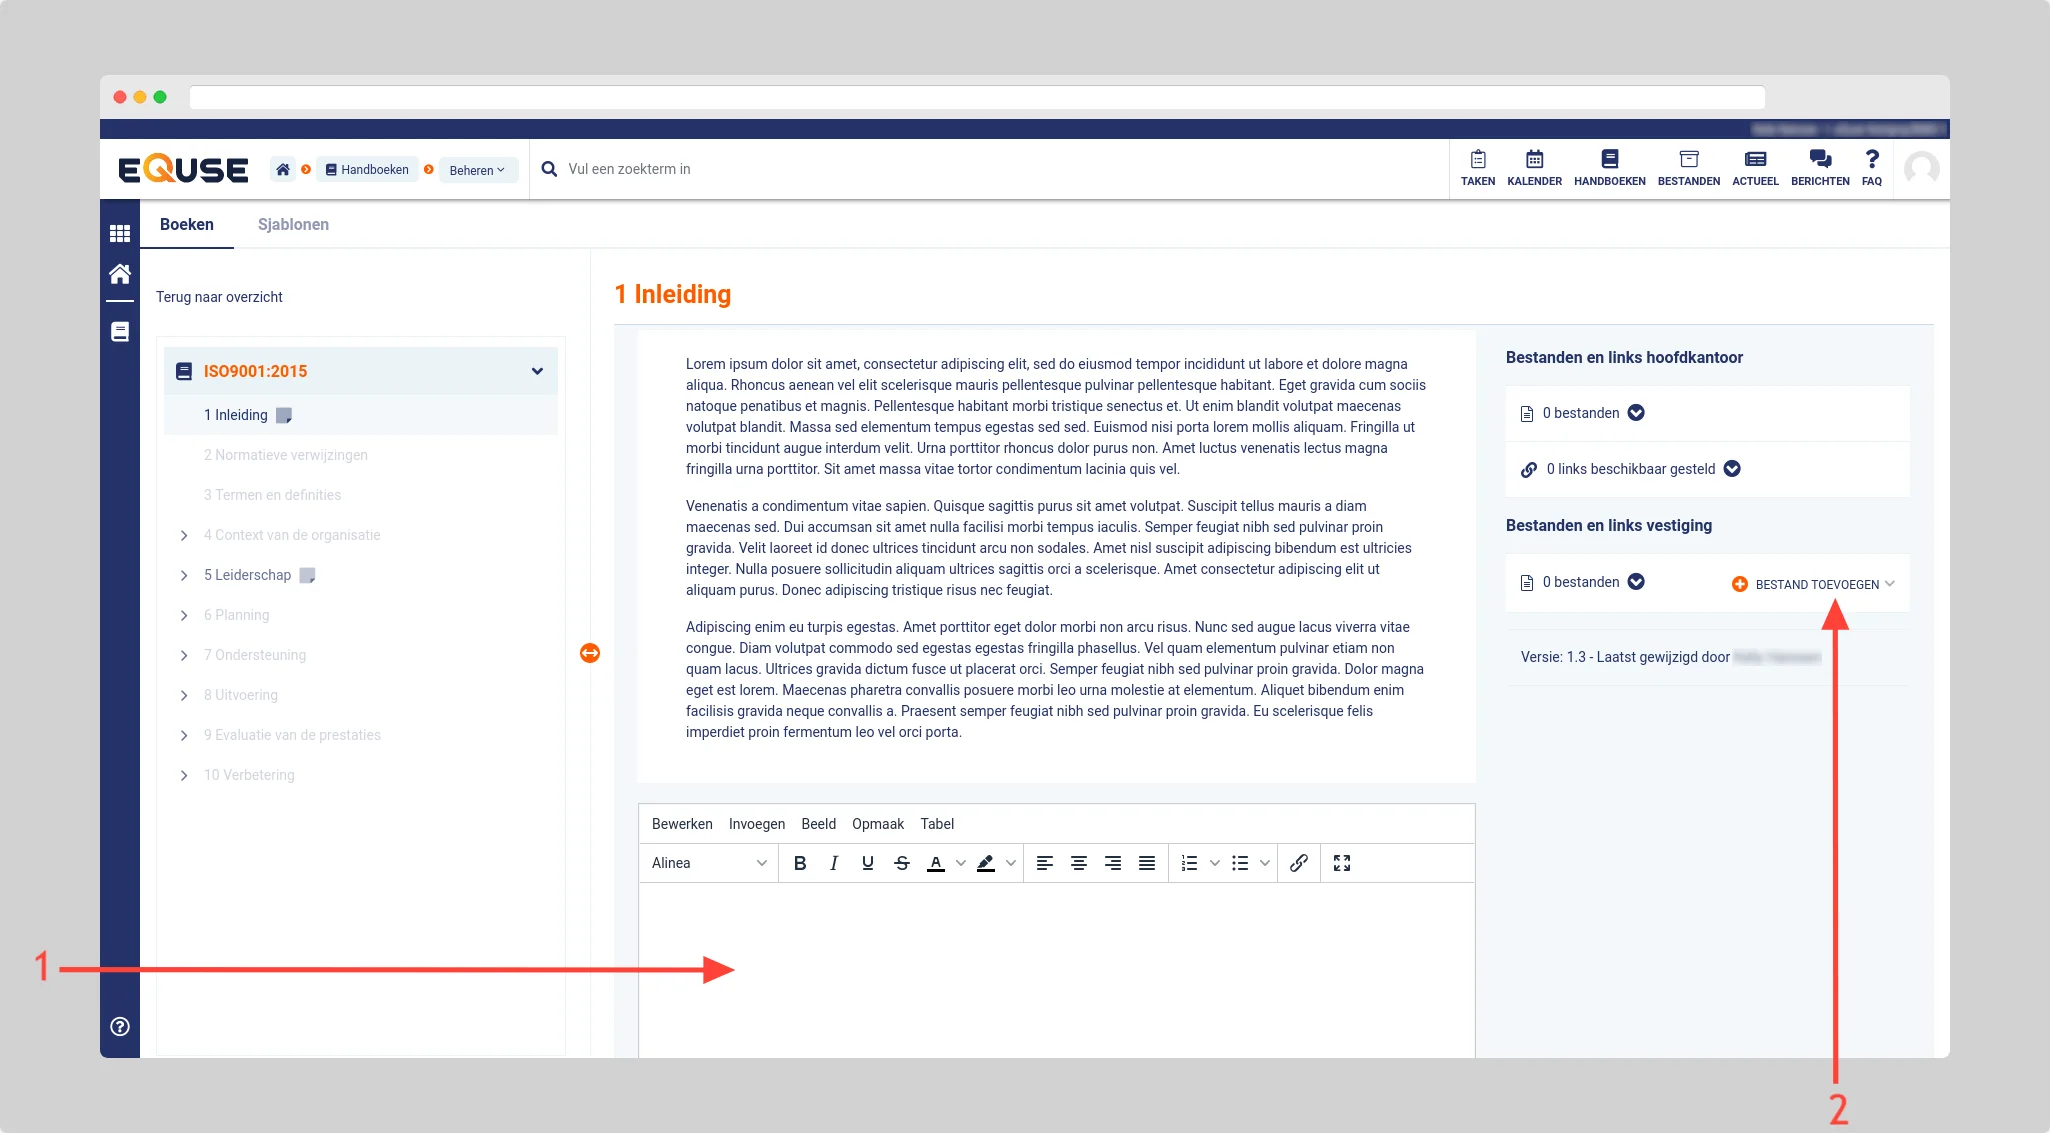Click the help circle icon in sidebar
The height and width of the screenshot is (1133, 2050).
pyautogui.click(x=120, y=1026)
